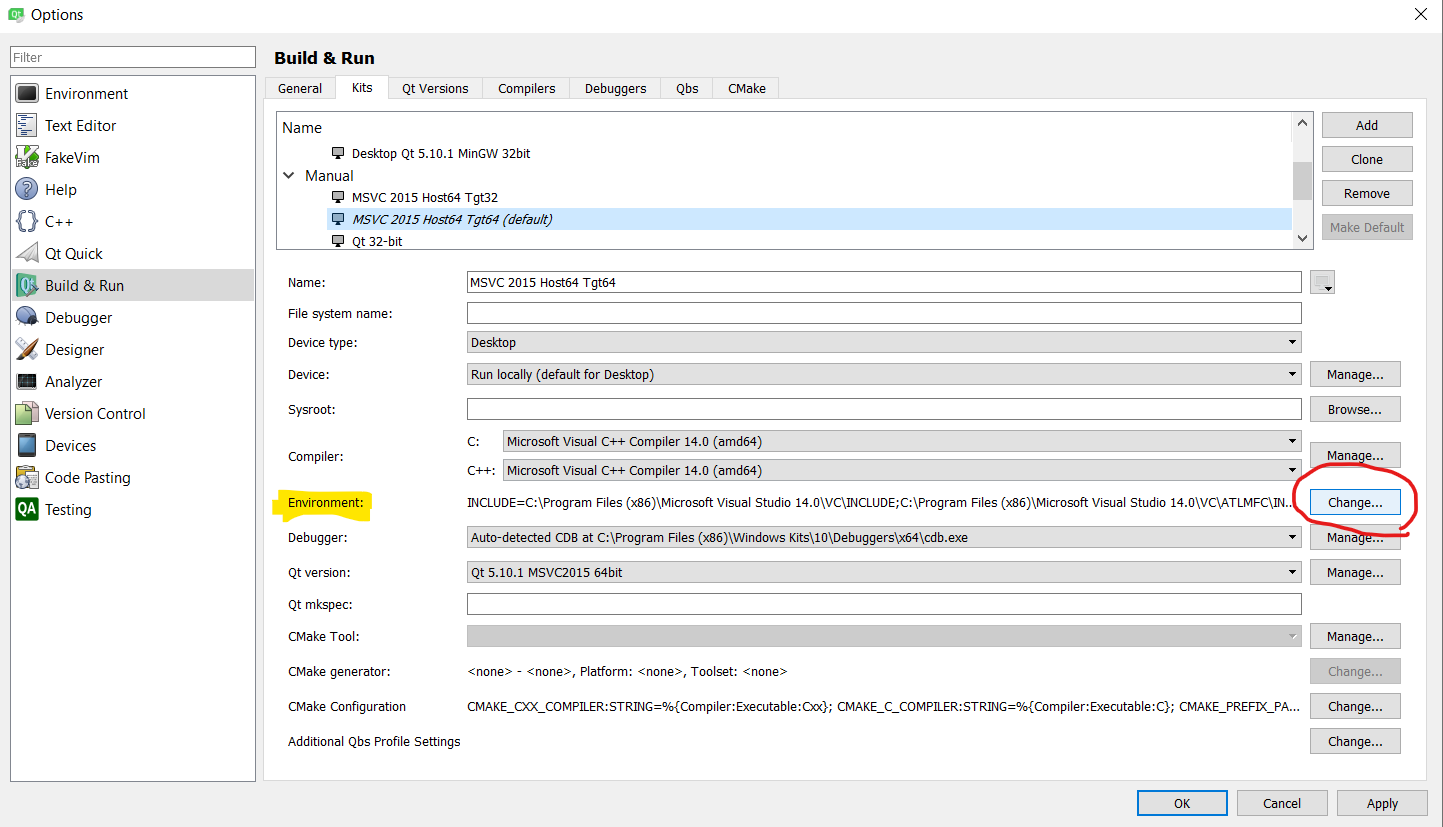Screen dimensions: 1443x827
Task: Select the FakeVim category icon
Action: (x=27, y=157)
